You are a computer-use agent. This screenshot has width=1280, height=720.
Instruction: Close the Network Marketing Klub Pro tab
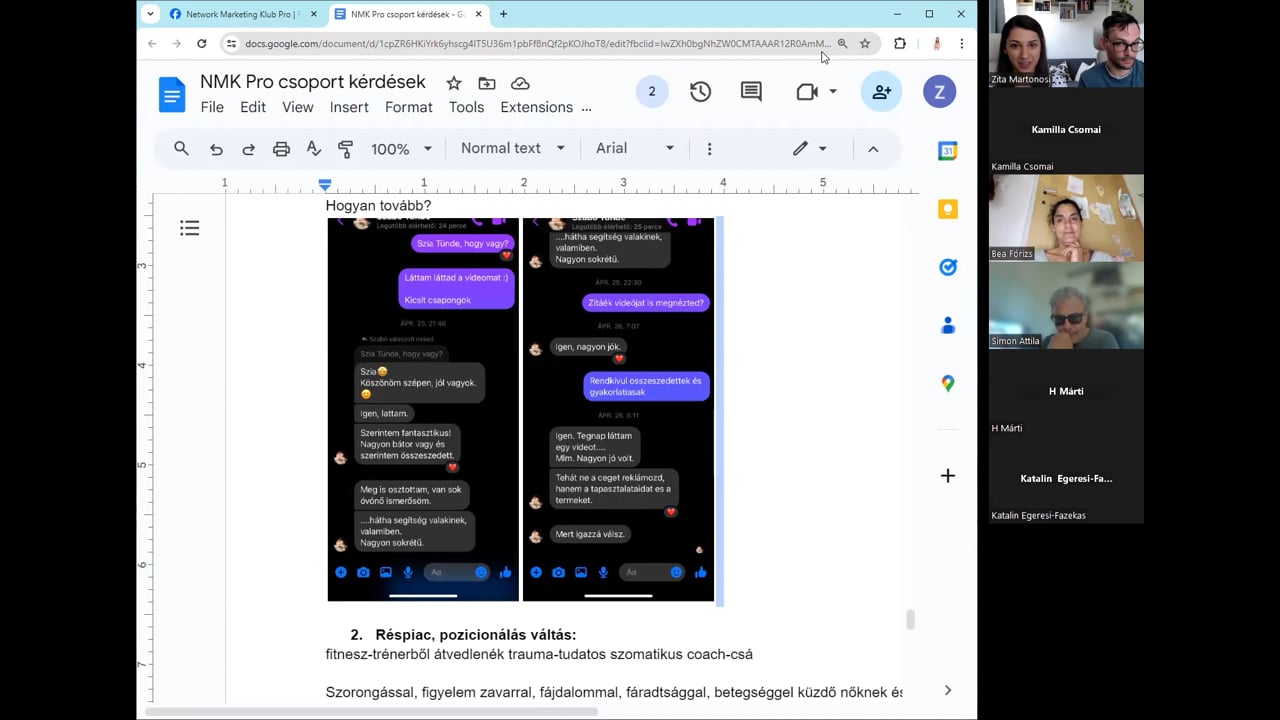(314, 14)
